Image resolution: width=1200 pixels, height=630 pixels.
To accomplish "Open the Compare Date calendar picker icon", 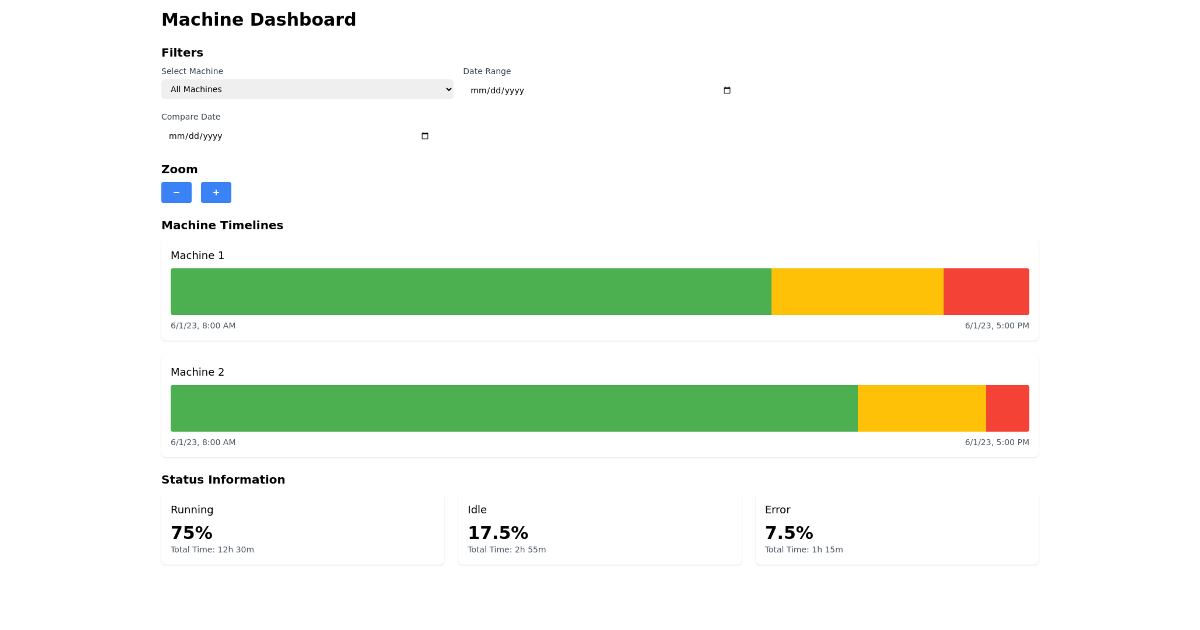I will (424, 135).
